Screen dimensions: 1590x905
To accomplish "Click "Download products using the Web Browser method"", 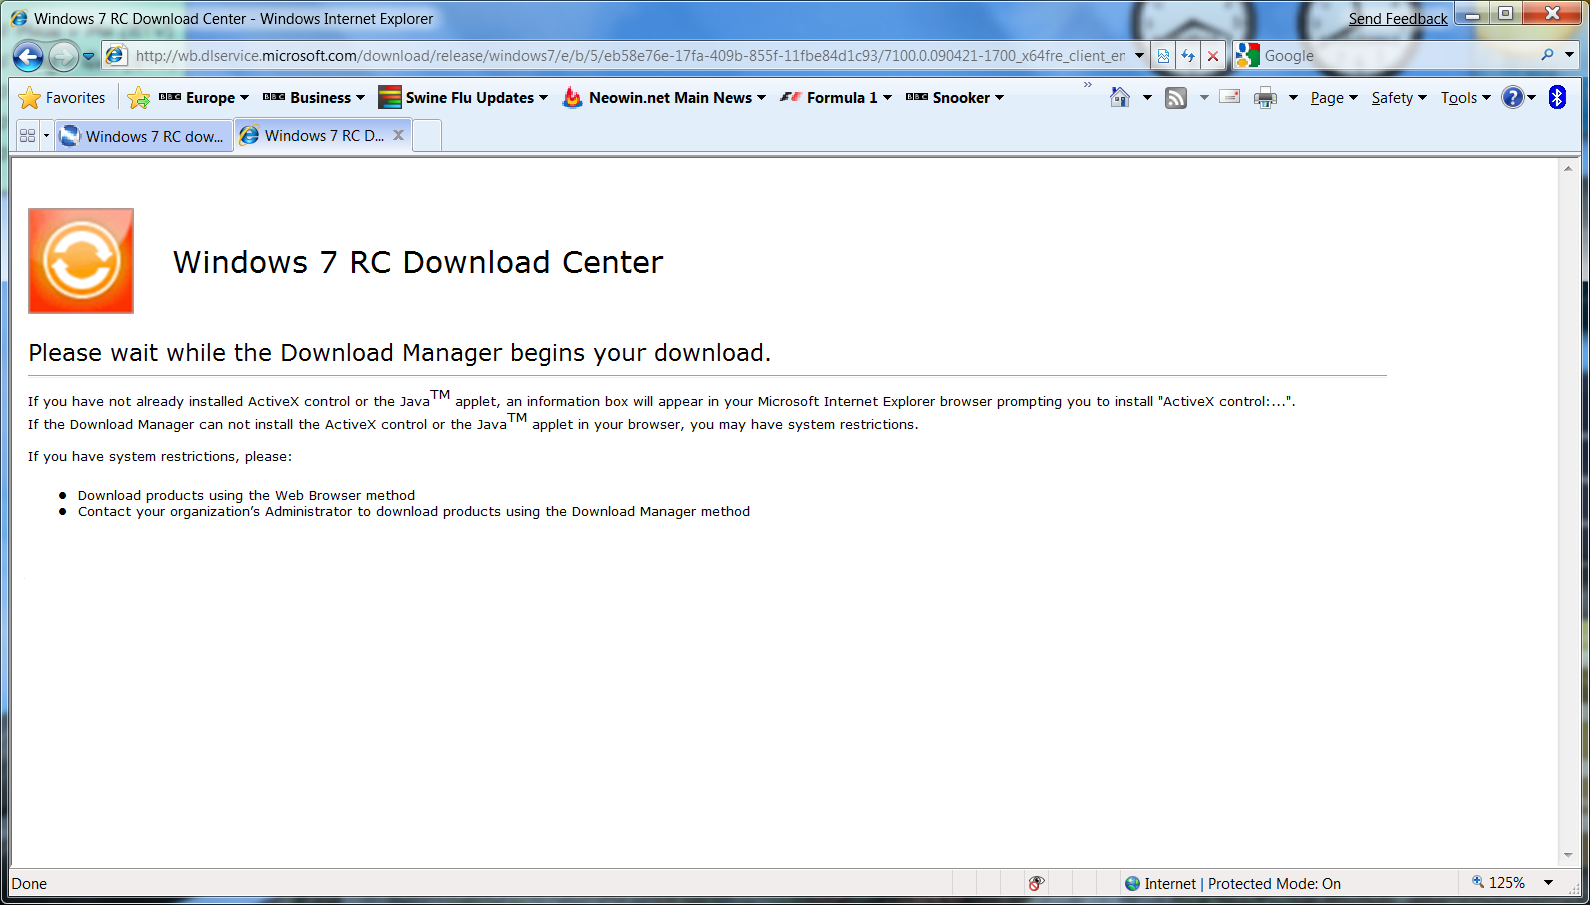I will click(x=246, y=496).
